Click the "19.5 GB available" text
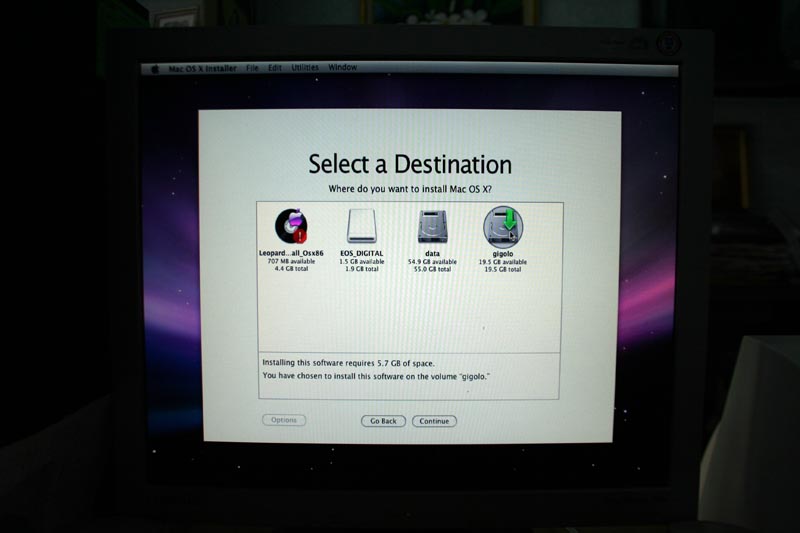Screen dimensions: 800x533 click(x=503, y=262)
